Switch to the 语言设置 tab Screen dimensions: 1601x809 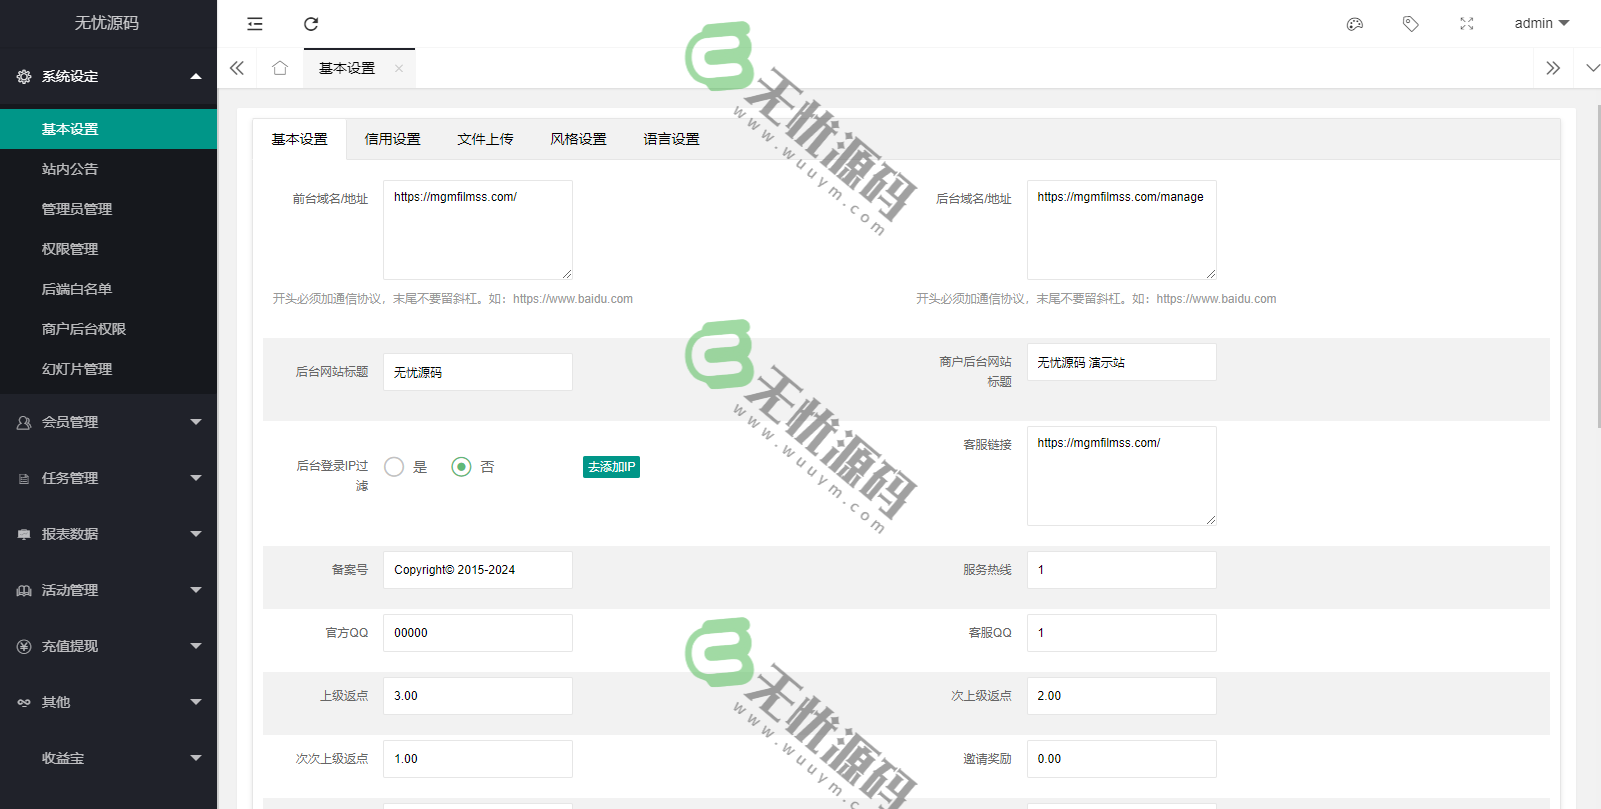point(672,139)
